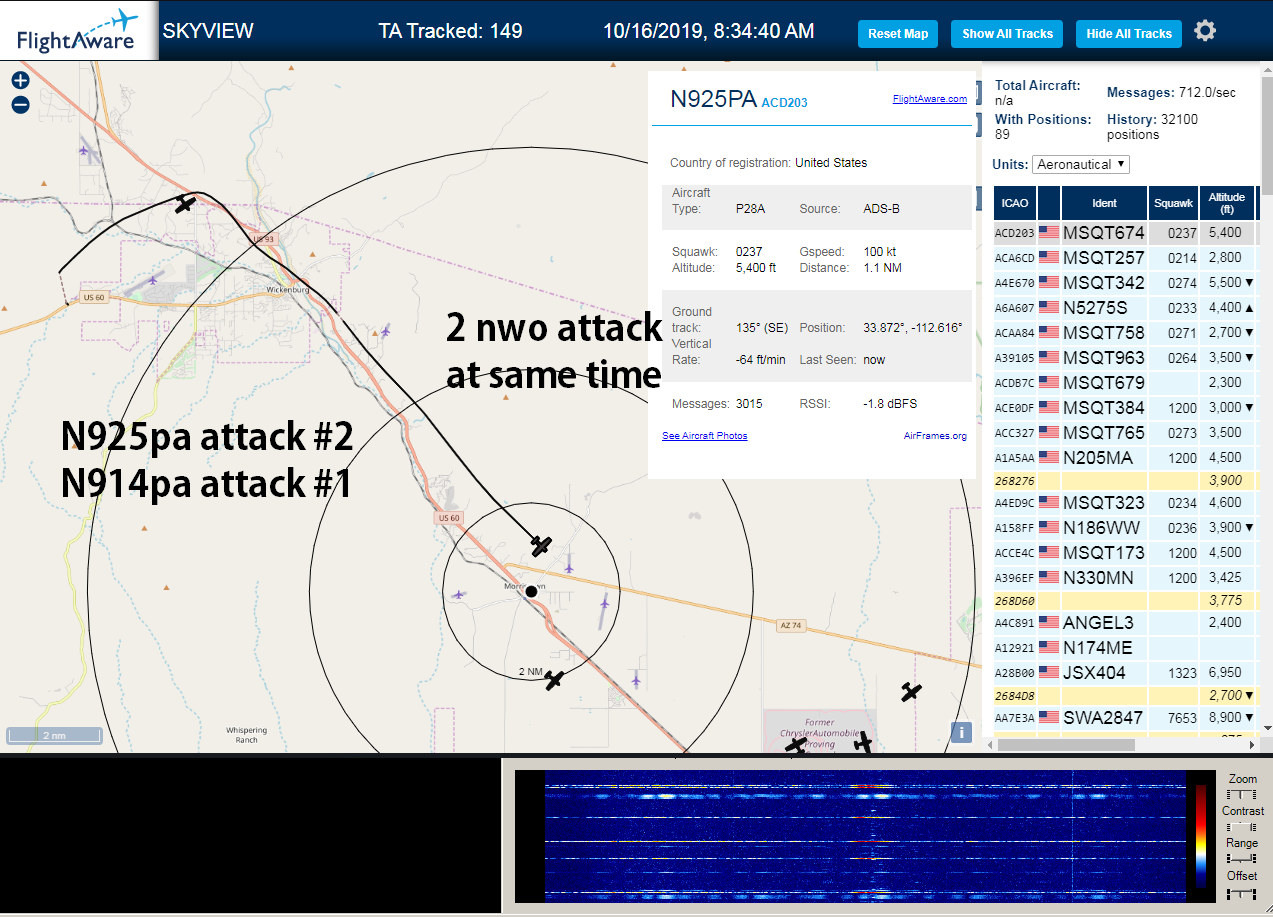Viewport: 1273px width, 917px height.
Task: Open the See Aircraft Photos link
Action: click(704, 436)
